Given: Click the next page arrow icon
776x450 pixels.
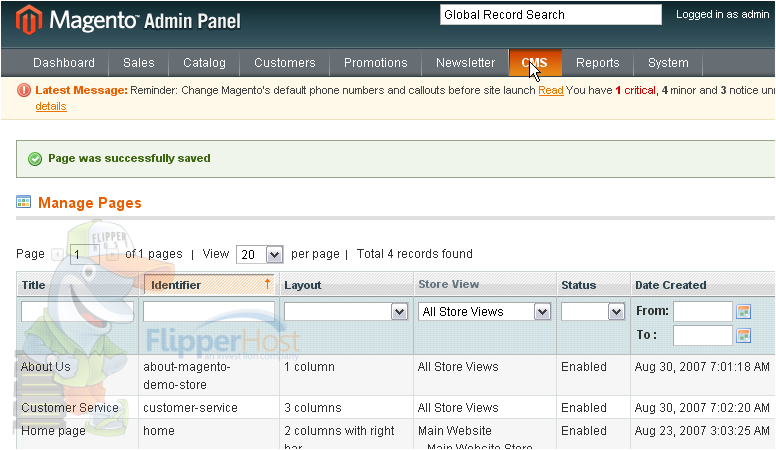Looking at the screenshot, I should coord(113,254).
